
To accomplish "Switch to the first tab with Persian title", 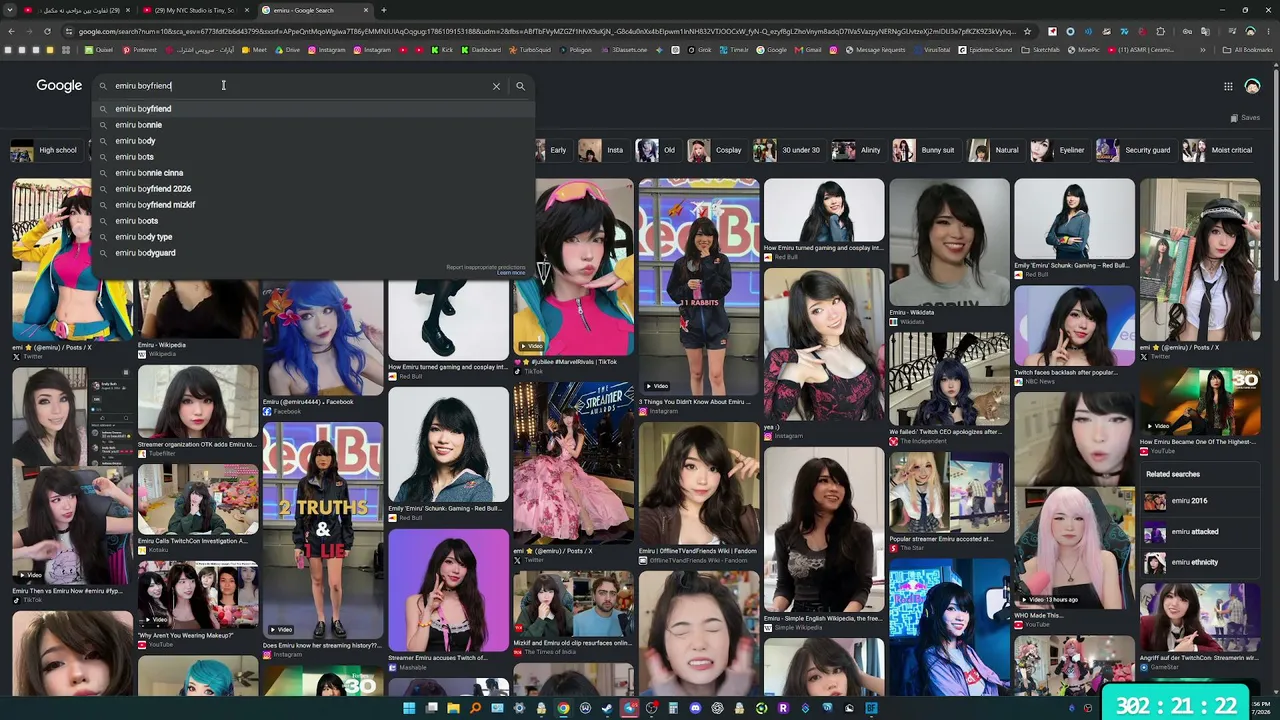I will pyautogui.click(x=76, y=10).
